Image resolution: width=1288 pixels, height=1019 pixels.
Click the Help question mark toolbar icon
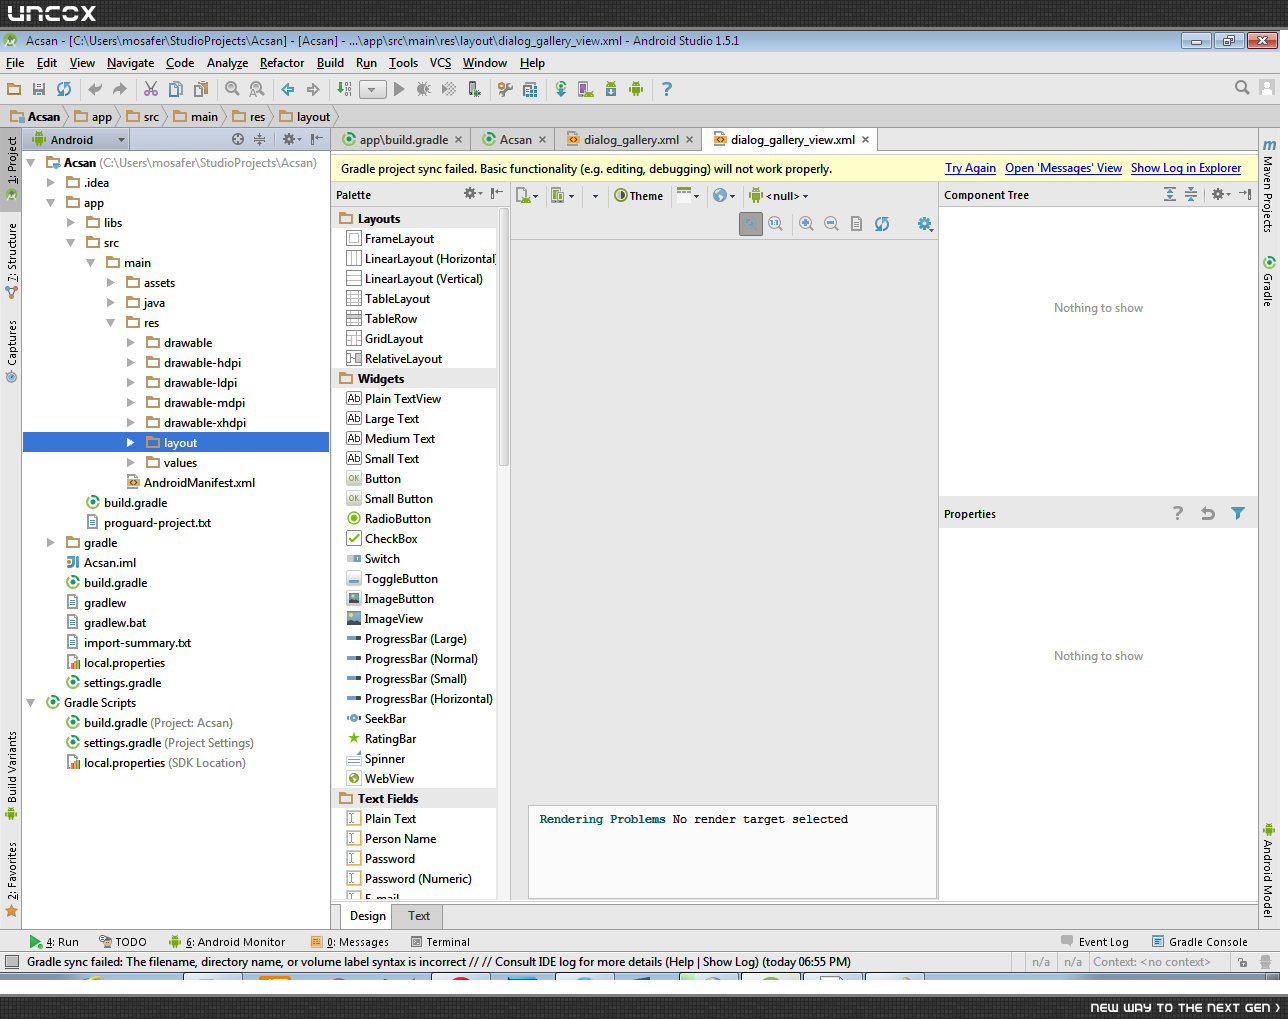(667, 89)
